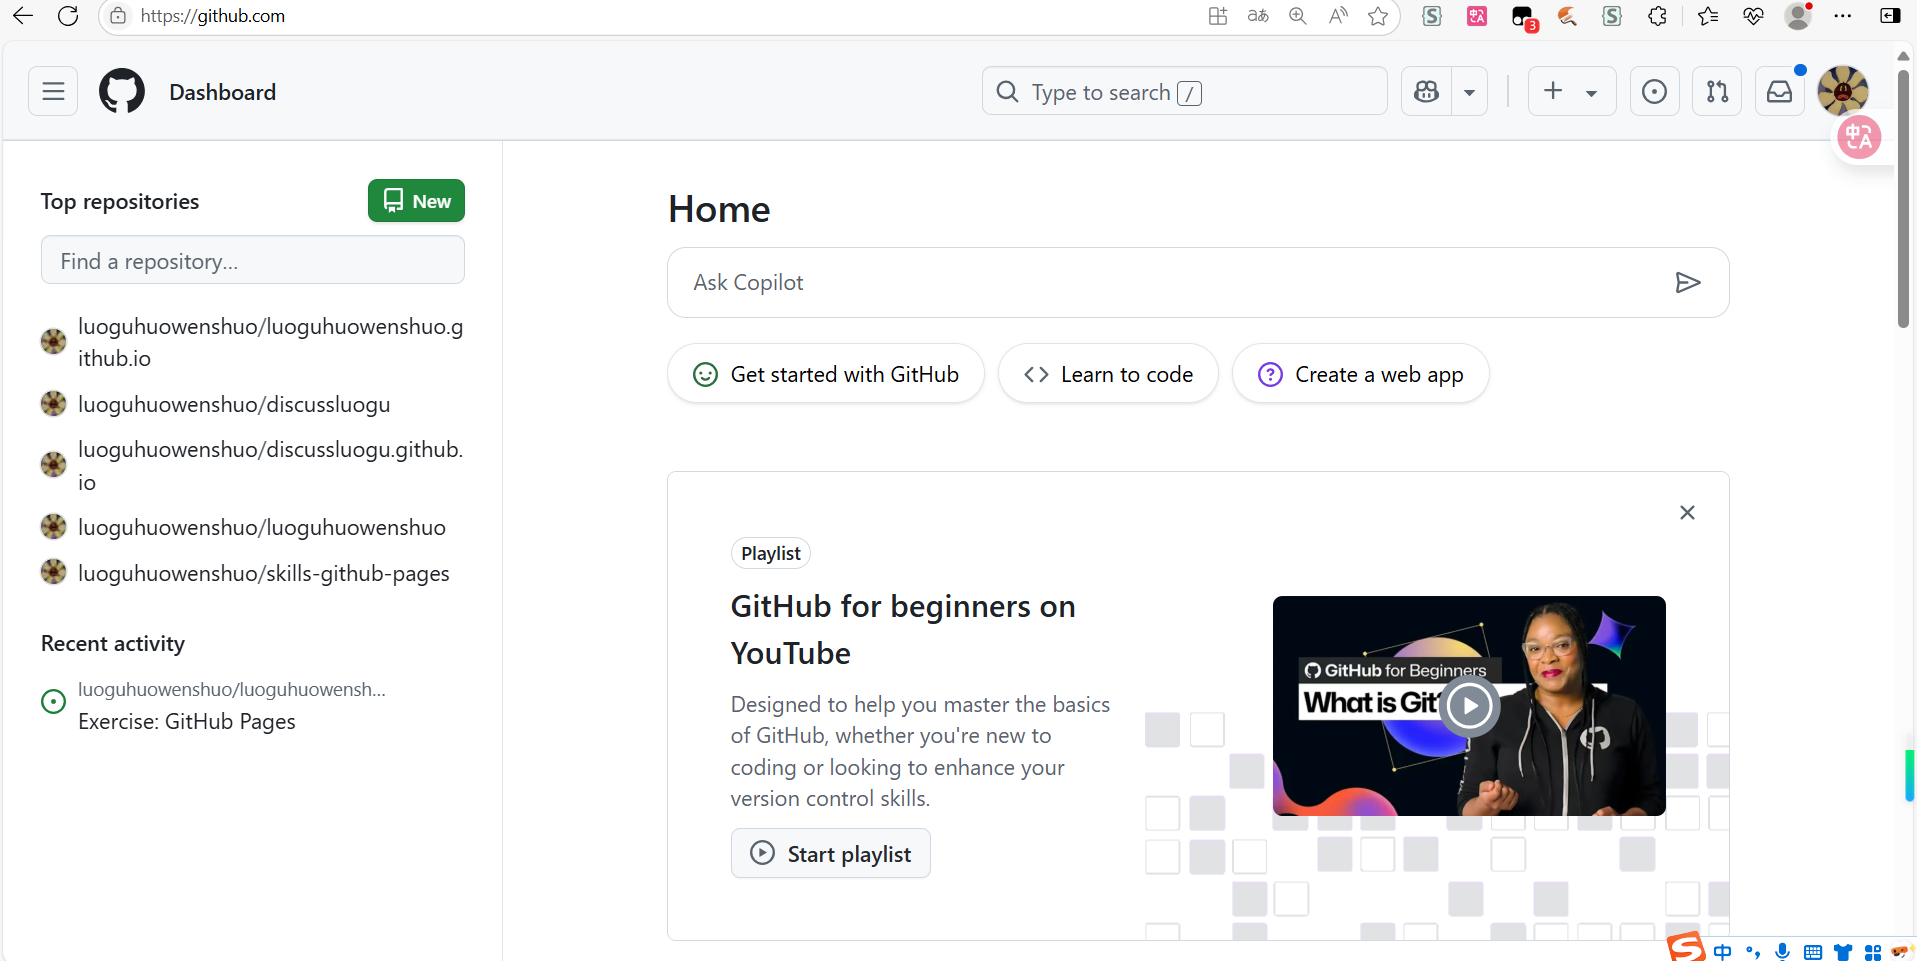Click the microphone icon in IME bar
This screenshot has height=961, width=1917.
(x=1783, y=952)
